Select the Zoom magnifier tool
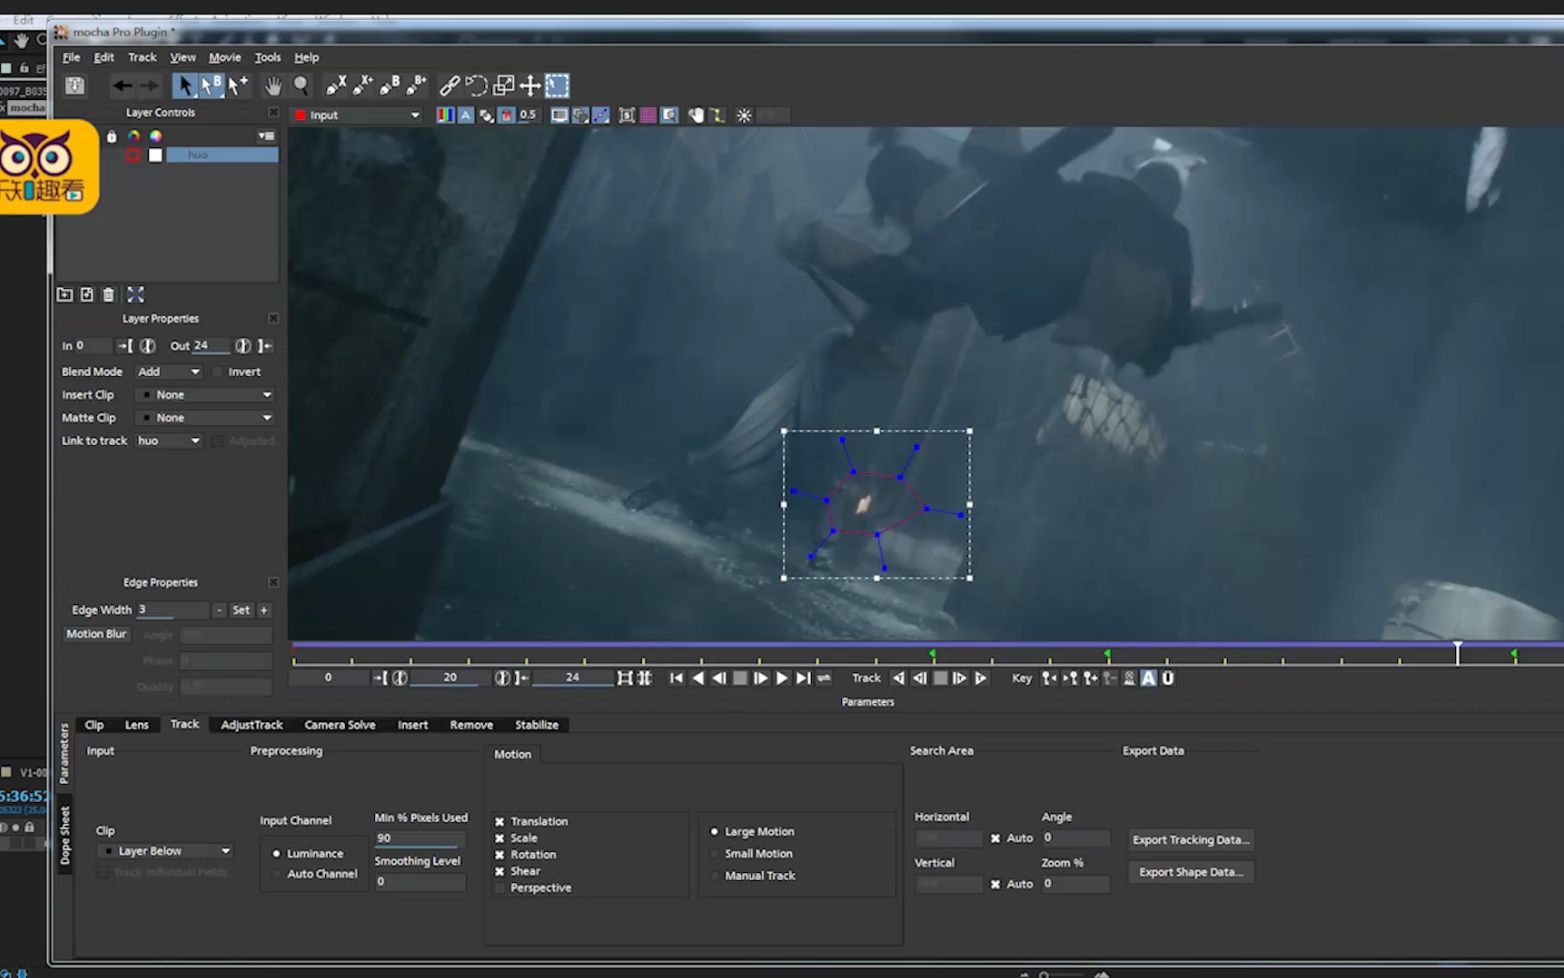Screen dimensions: 1564x978 [x=301, y=86]
